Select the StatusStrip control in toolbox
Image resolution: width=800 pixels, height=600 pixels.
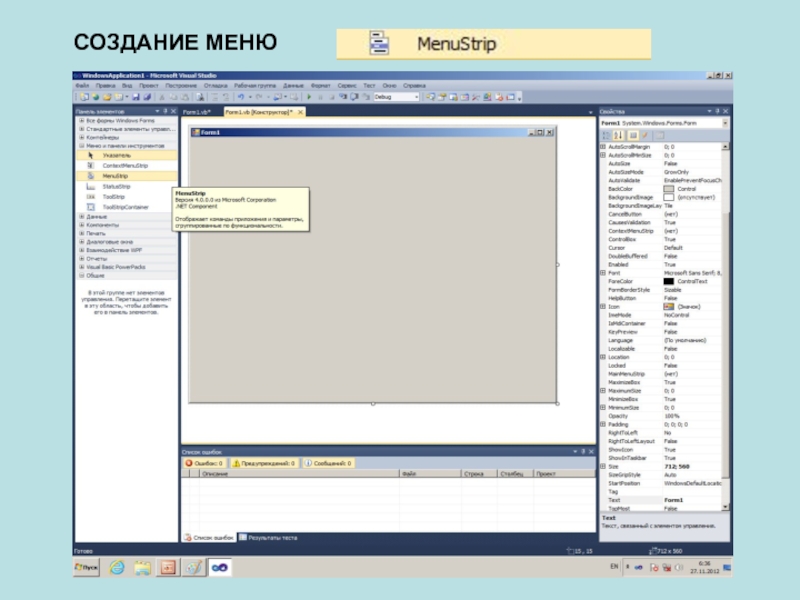click(x=116, y=187)
